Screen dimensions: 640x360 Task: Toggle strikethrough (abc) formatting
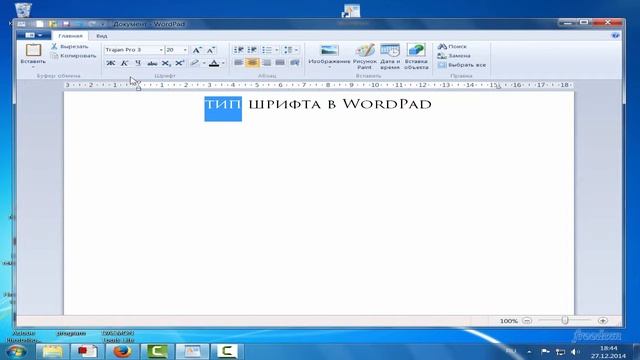coord(152,63)
